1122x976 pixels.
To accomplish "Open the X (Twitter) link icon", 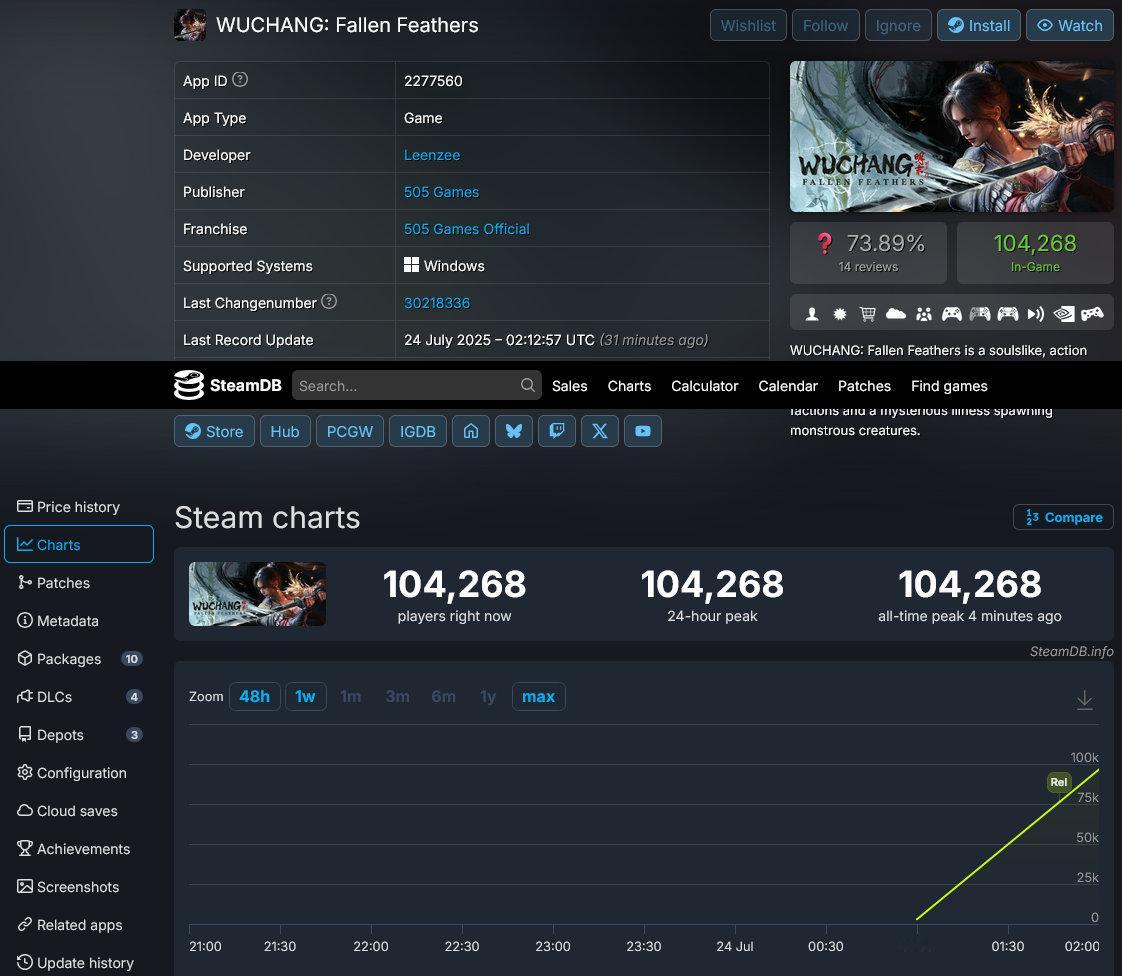I will click(x=600, y=431).
